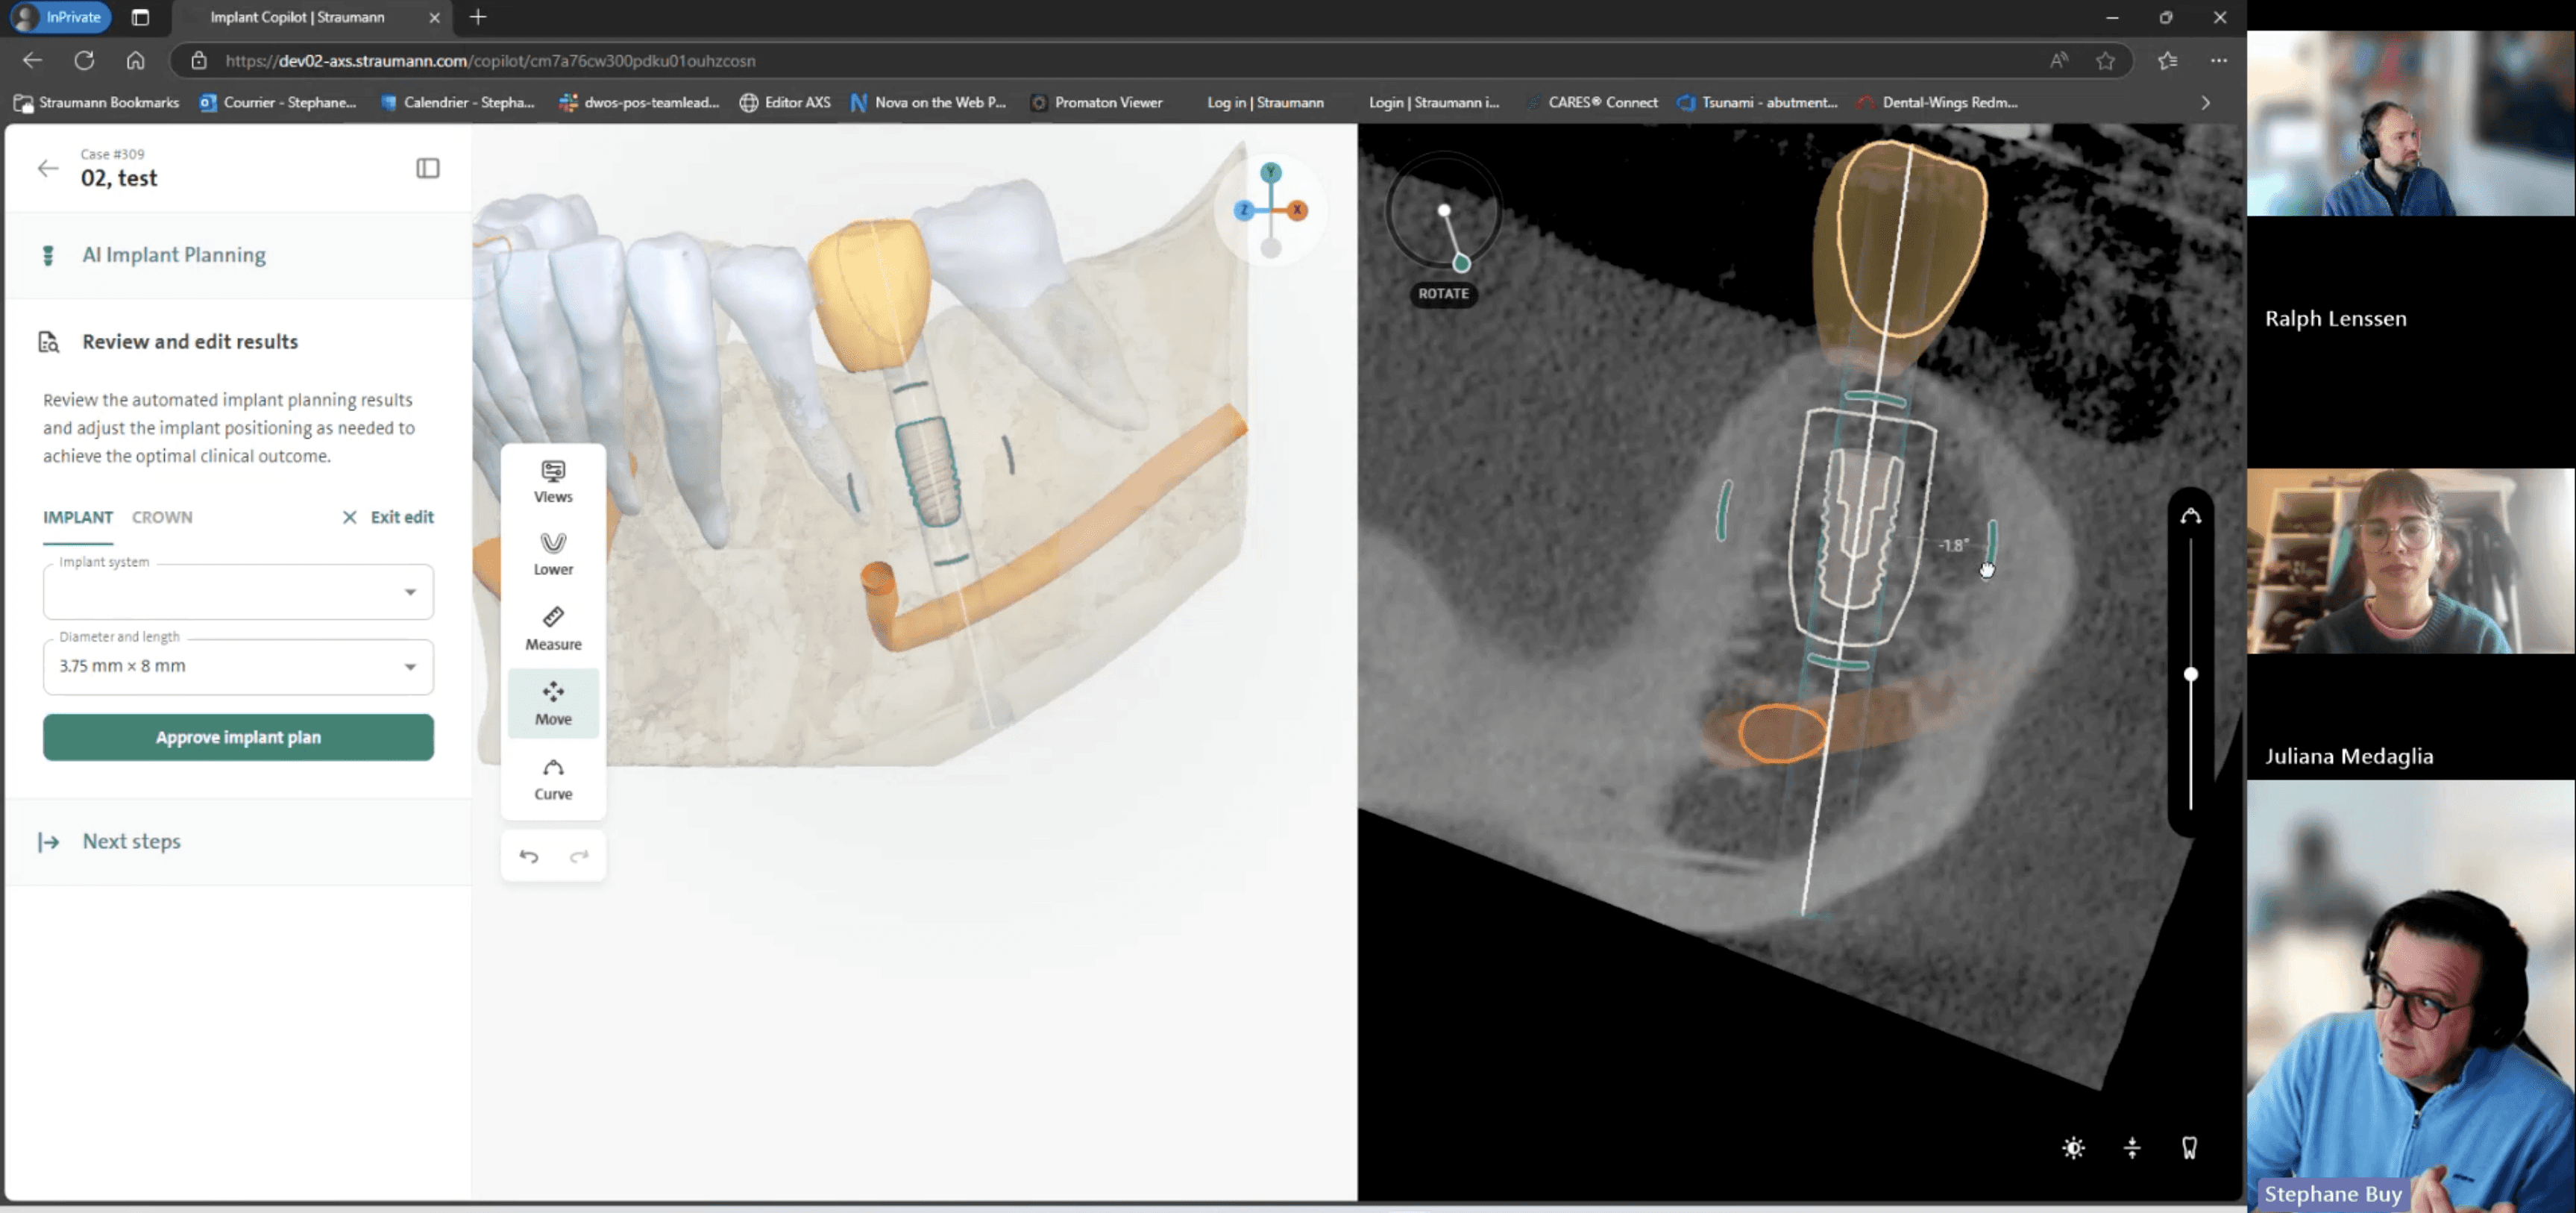
Task: Open the Views tool
Action: pos(553,481)
